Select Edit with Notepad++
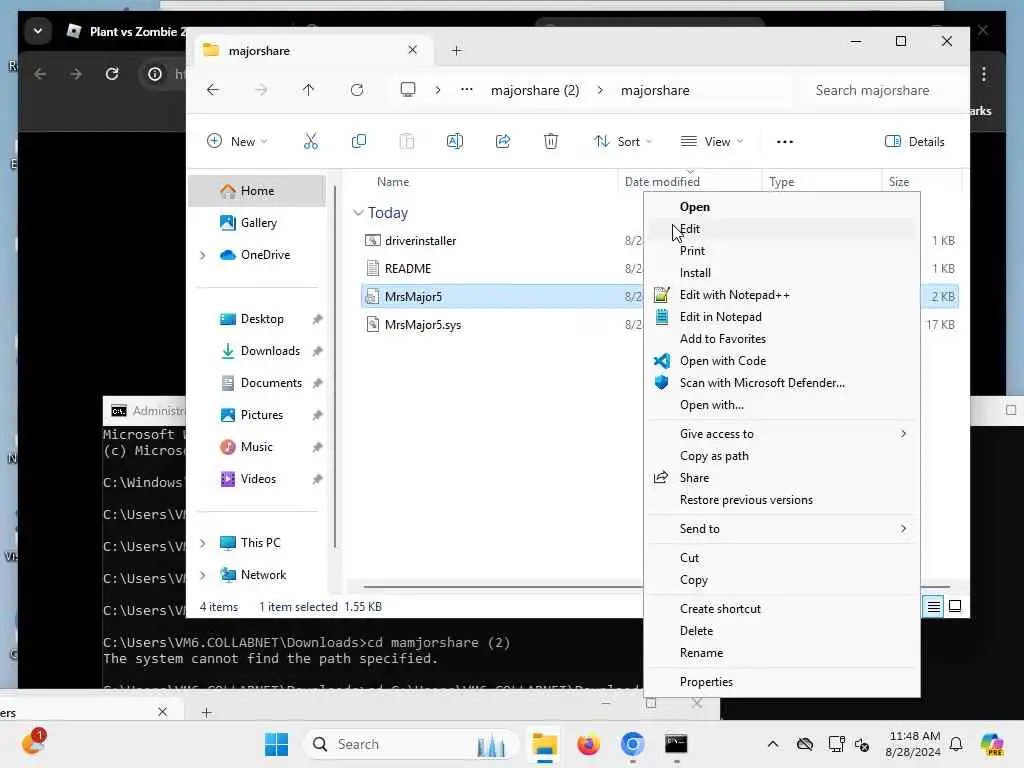This screenshot has height=768, width=1024. [782, 295]
